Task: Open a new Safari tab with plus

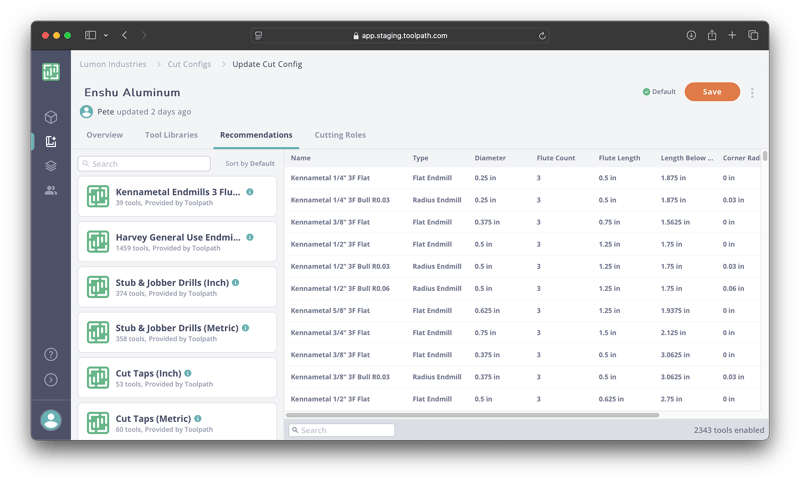Action: click(732, 35)
